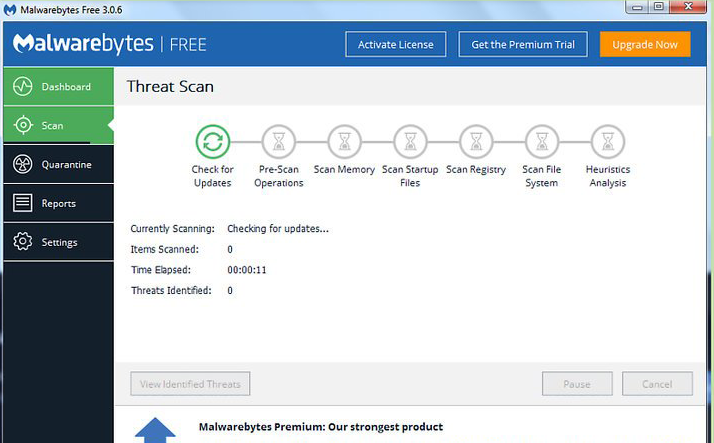Go to the Reports section
This screenshot has width=714, height=443.
58,203
